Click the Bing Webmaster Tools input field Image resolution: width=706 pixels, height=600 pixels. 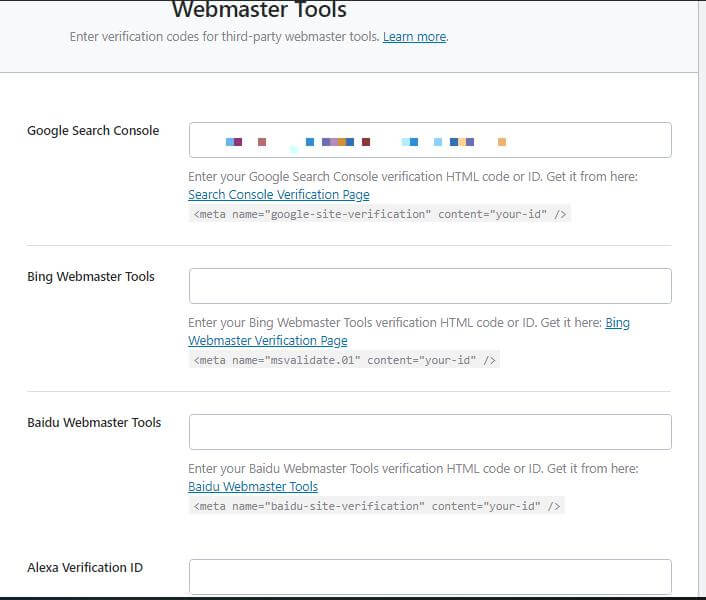pos(430,286)
